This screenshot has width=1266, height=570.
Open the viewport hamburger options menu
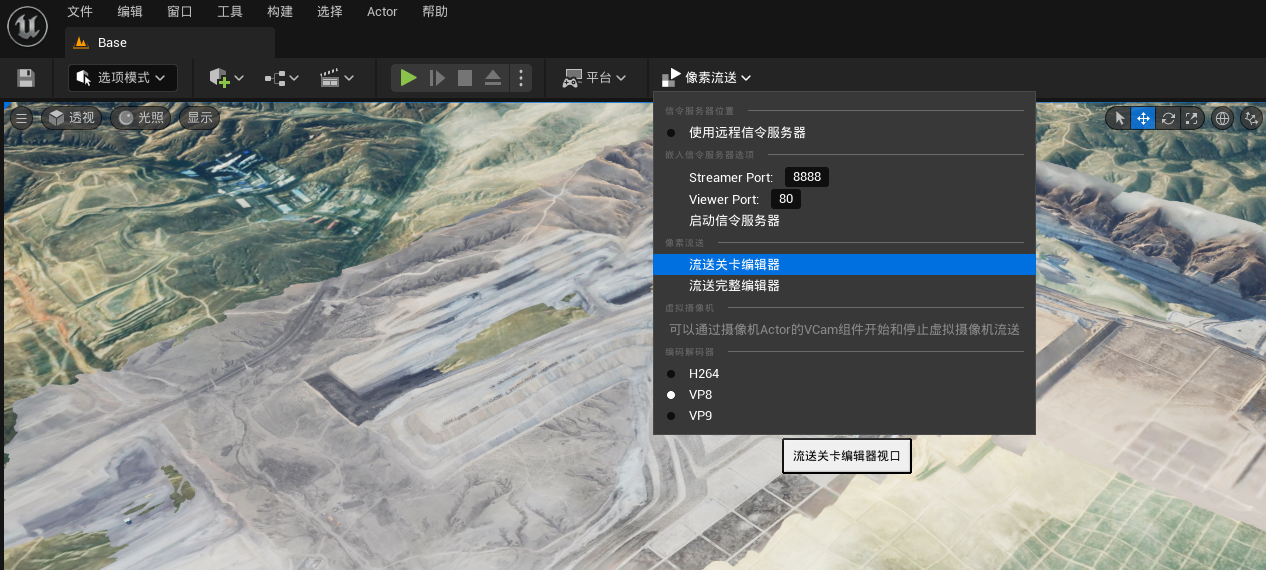click(x=21, y=118)
